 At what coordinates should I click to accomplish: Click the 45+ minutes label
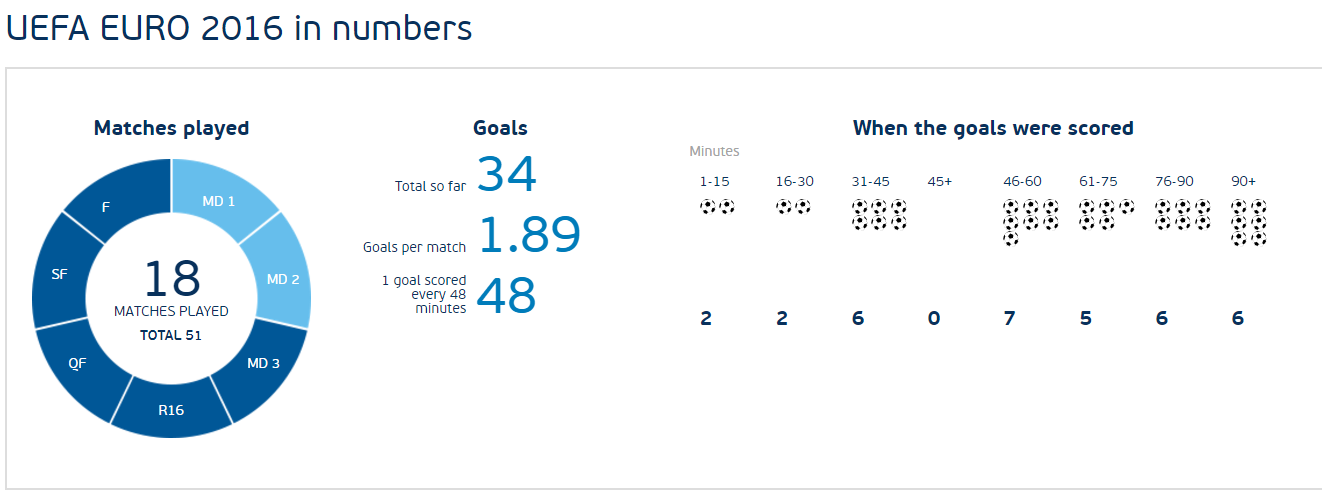point(940,182)
